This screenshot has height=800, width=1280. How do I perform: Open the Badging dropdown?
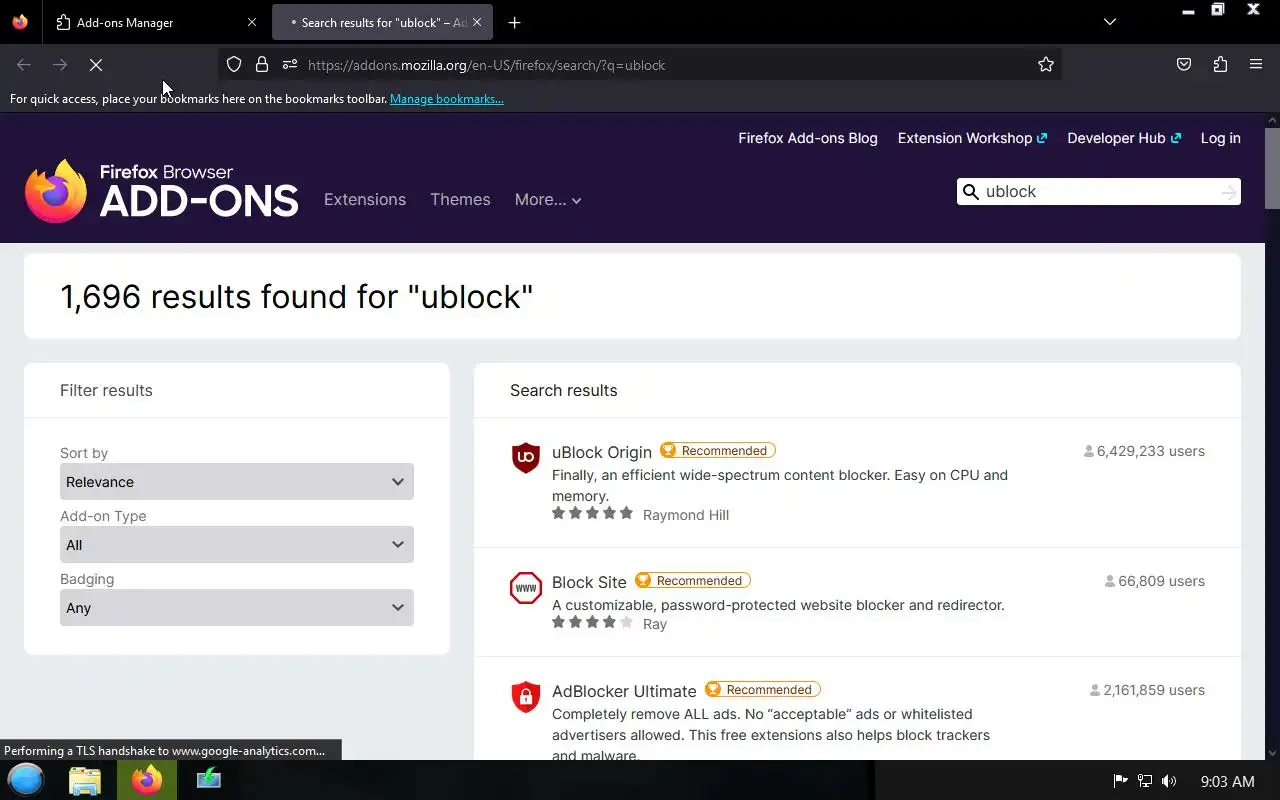(237, 608)
